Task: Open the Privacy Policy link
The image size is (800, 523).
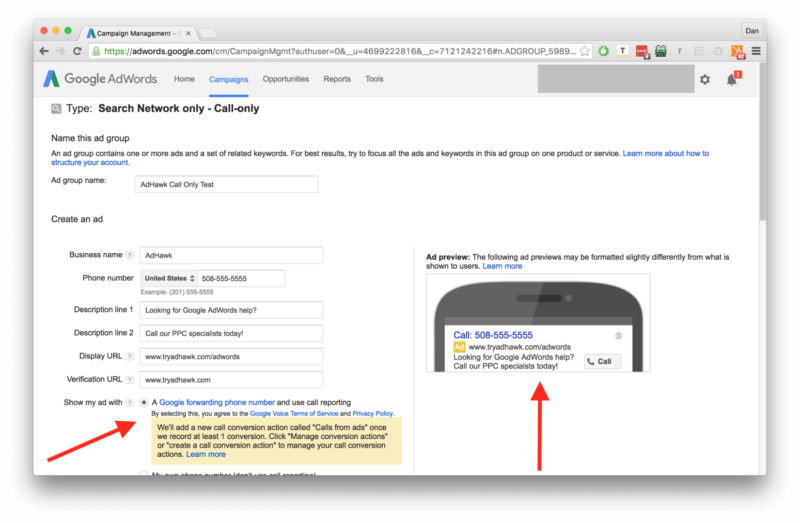Action: 372,413
